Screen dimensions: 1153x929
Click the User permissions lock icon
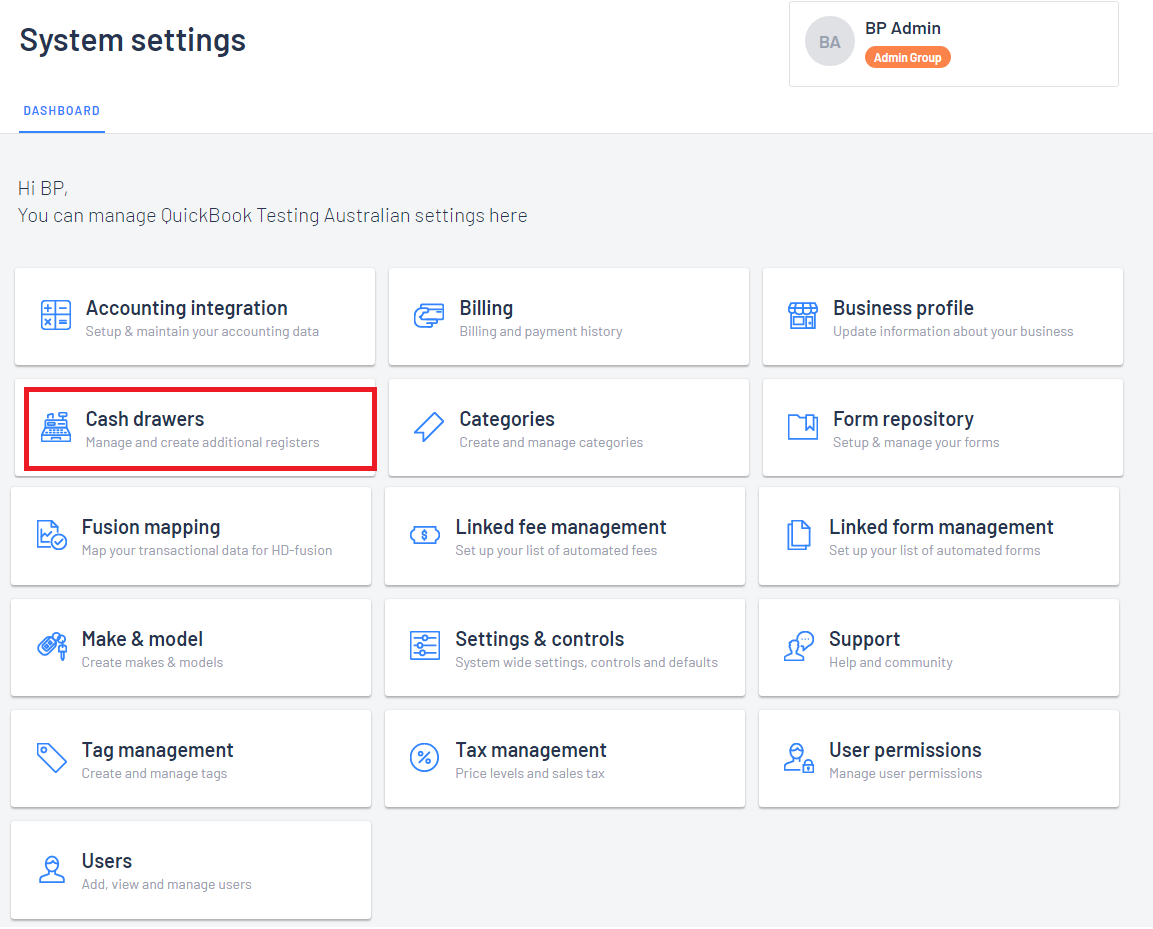coord(799,758)
